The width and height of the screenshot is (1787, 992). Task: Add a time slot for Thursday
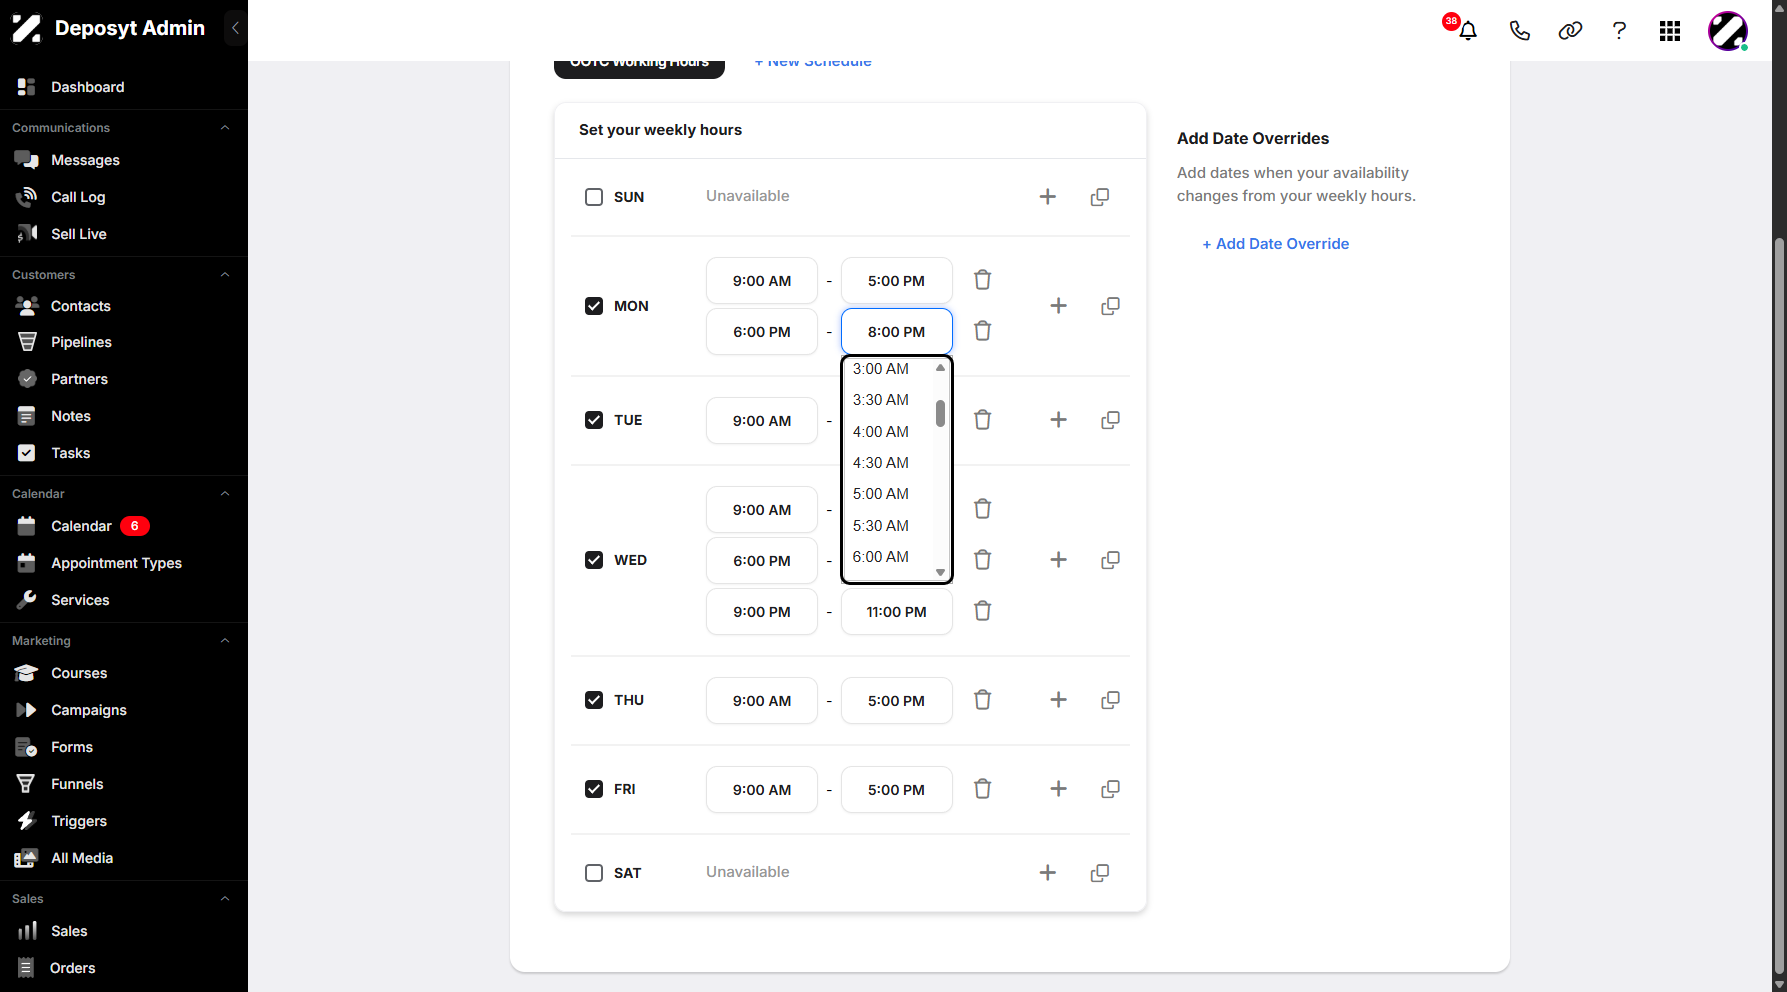[x=1058, y=700]
